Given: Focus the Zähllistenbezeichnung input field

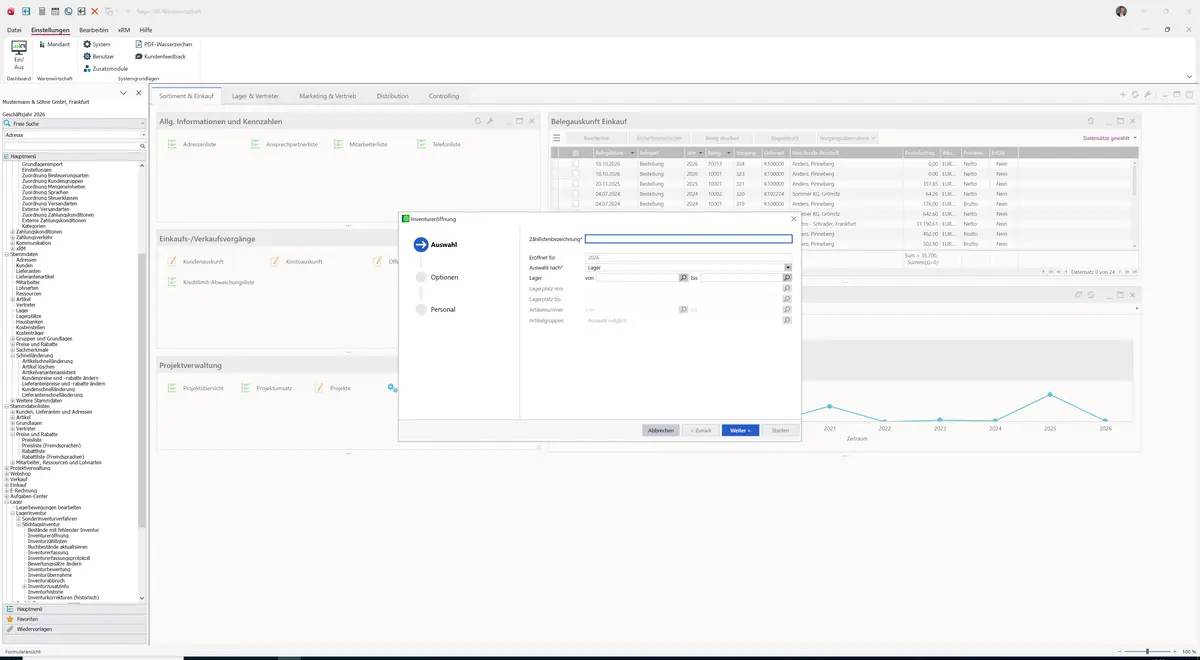Looking at the screenshot, I should pos(688,239).
